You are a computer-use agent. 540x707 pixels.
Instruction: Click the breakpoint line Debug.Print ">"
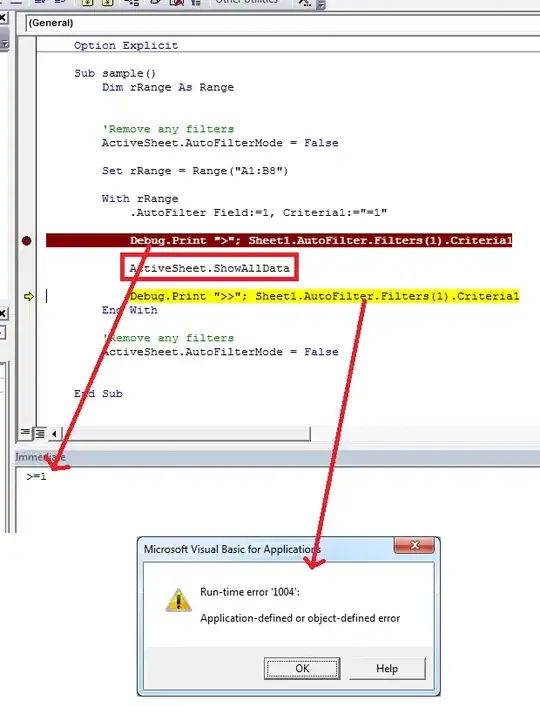279,240
